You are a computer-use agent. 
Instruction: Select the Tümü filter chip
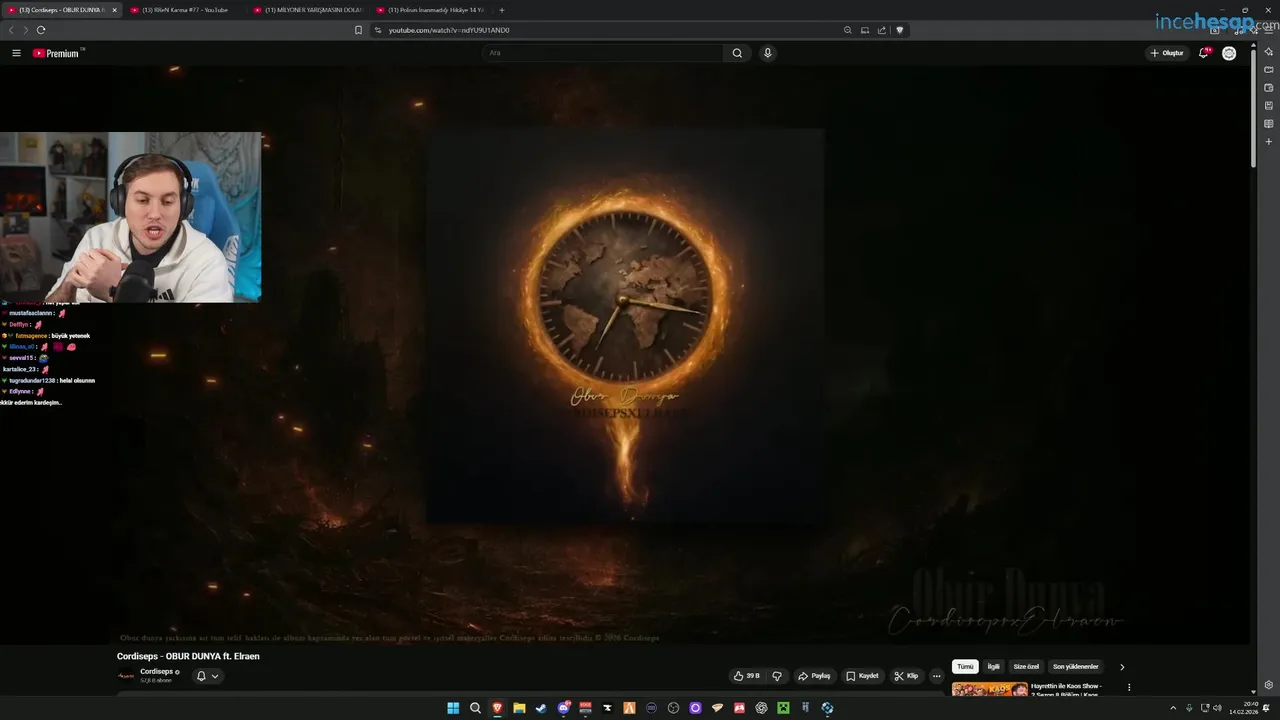(965, 667)
